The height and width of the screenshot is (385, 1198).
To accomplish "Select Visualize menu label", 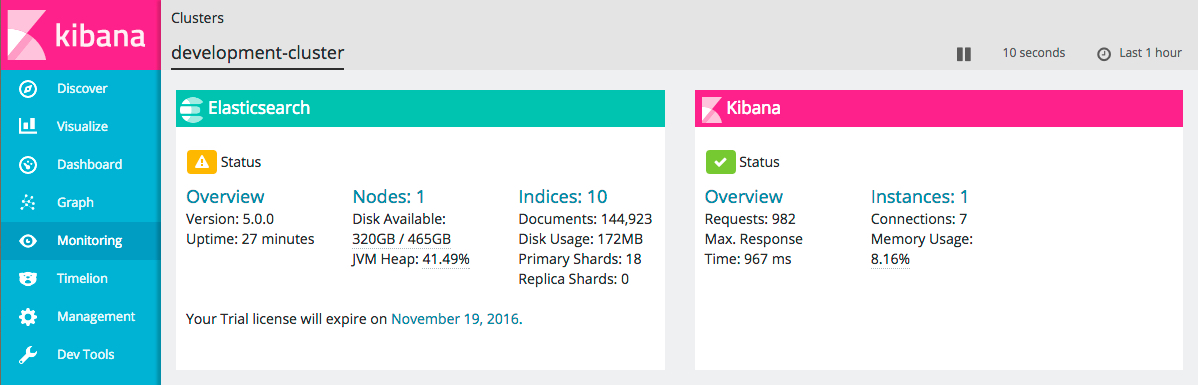I will click(83, 126).
